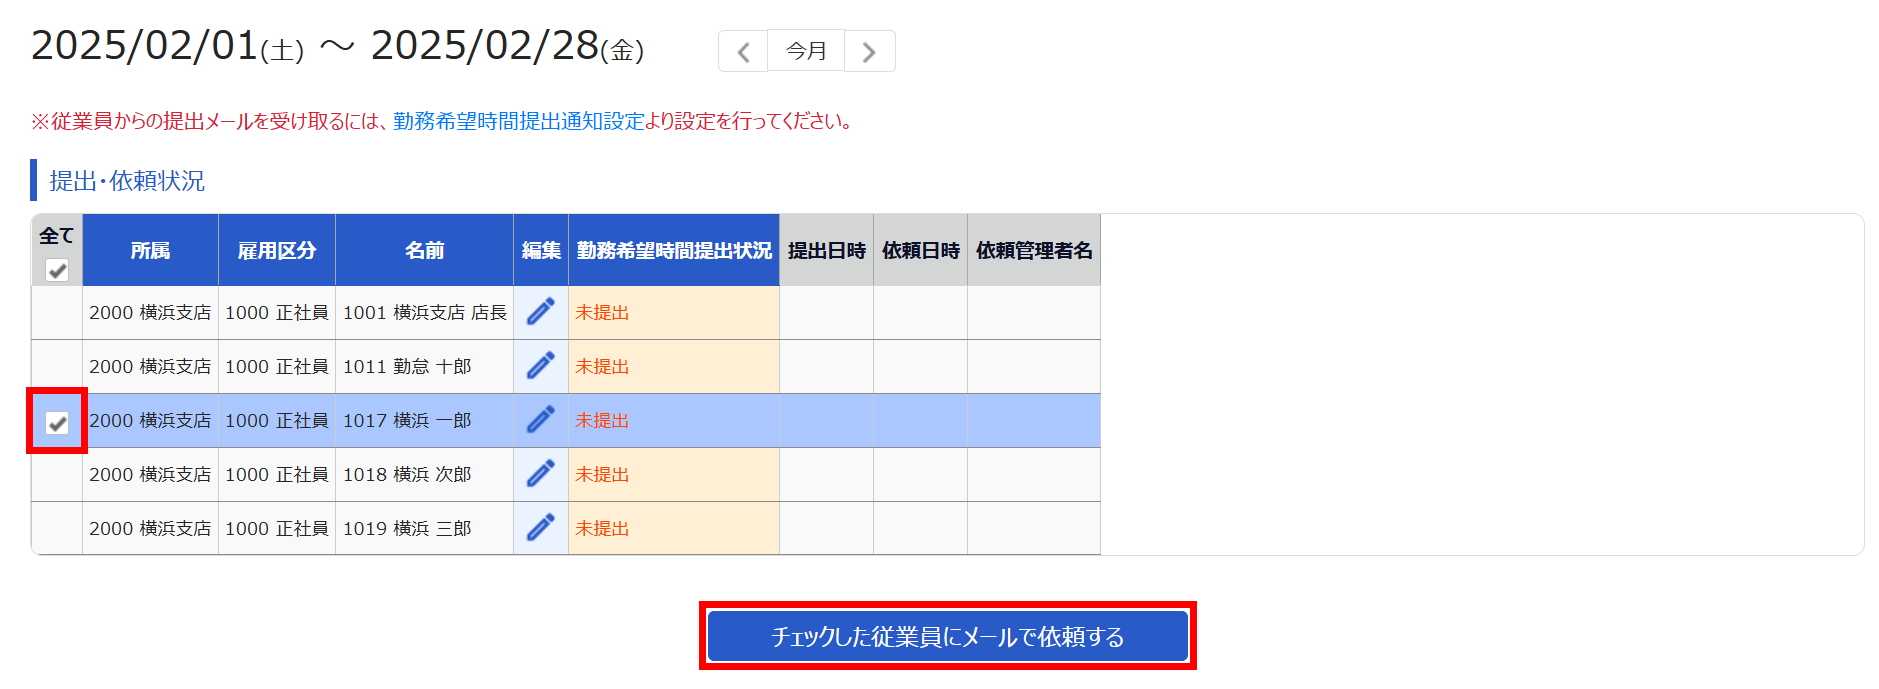This screenshot has width=1879, height=689.
Task: Click the 名前 column header
Action: point(424,250)
